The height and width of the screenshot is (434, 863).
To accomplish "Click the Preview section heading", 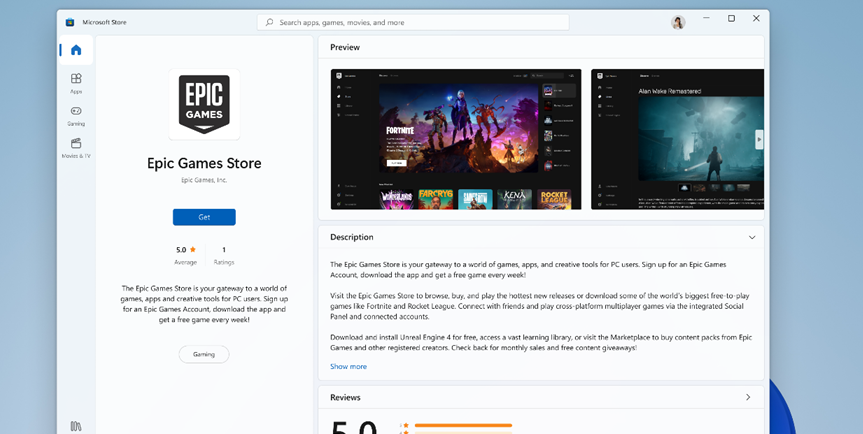I will point(345,47).
